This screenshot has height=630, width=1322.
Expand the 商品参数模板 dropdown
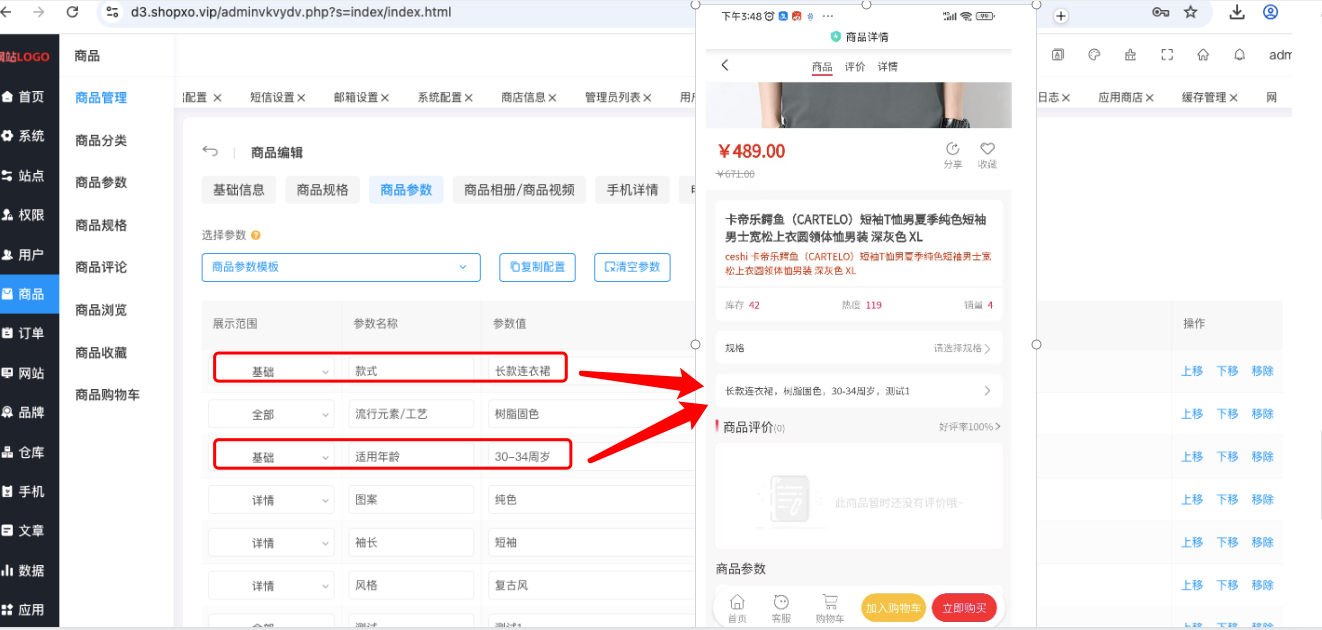point(341,267)
